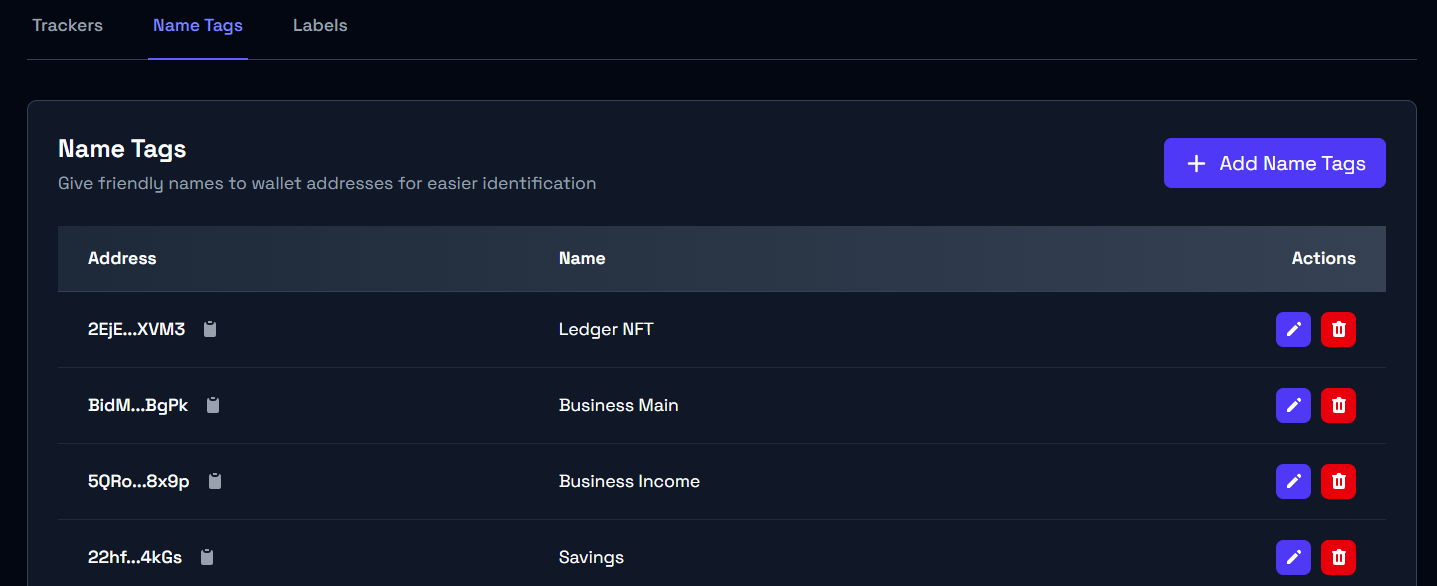
Task: Edit the Ledger NFT name tag
Action: tap(1293, 329)
